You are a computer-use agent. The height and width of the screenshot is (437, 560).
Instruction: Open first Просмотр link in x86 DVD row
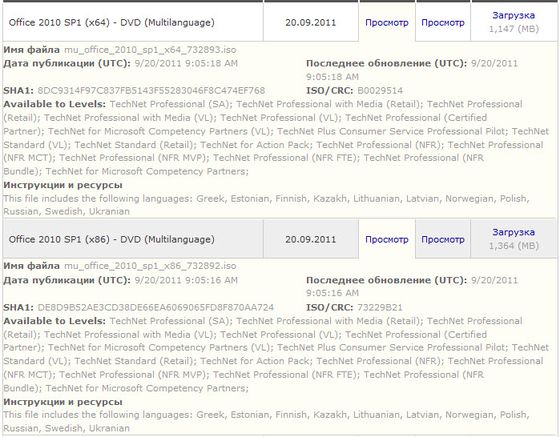point(387,240)
